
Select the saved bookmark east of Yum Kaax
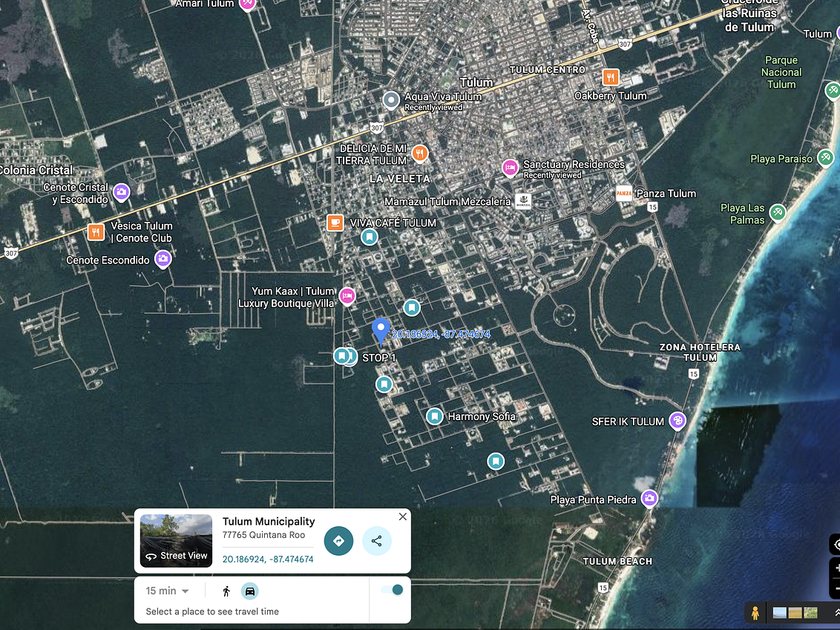tap(411, 308)
